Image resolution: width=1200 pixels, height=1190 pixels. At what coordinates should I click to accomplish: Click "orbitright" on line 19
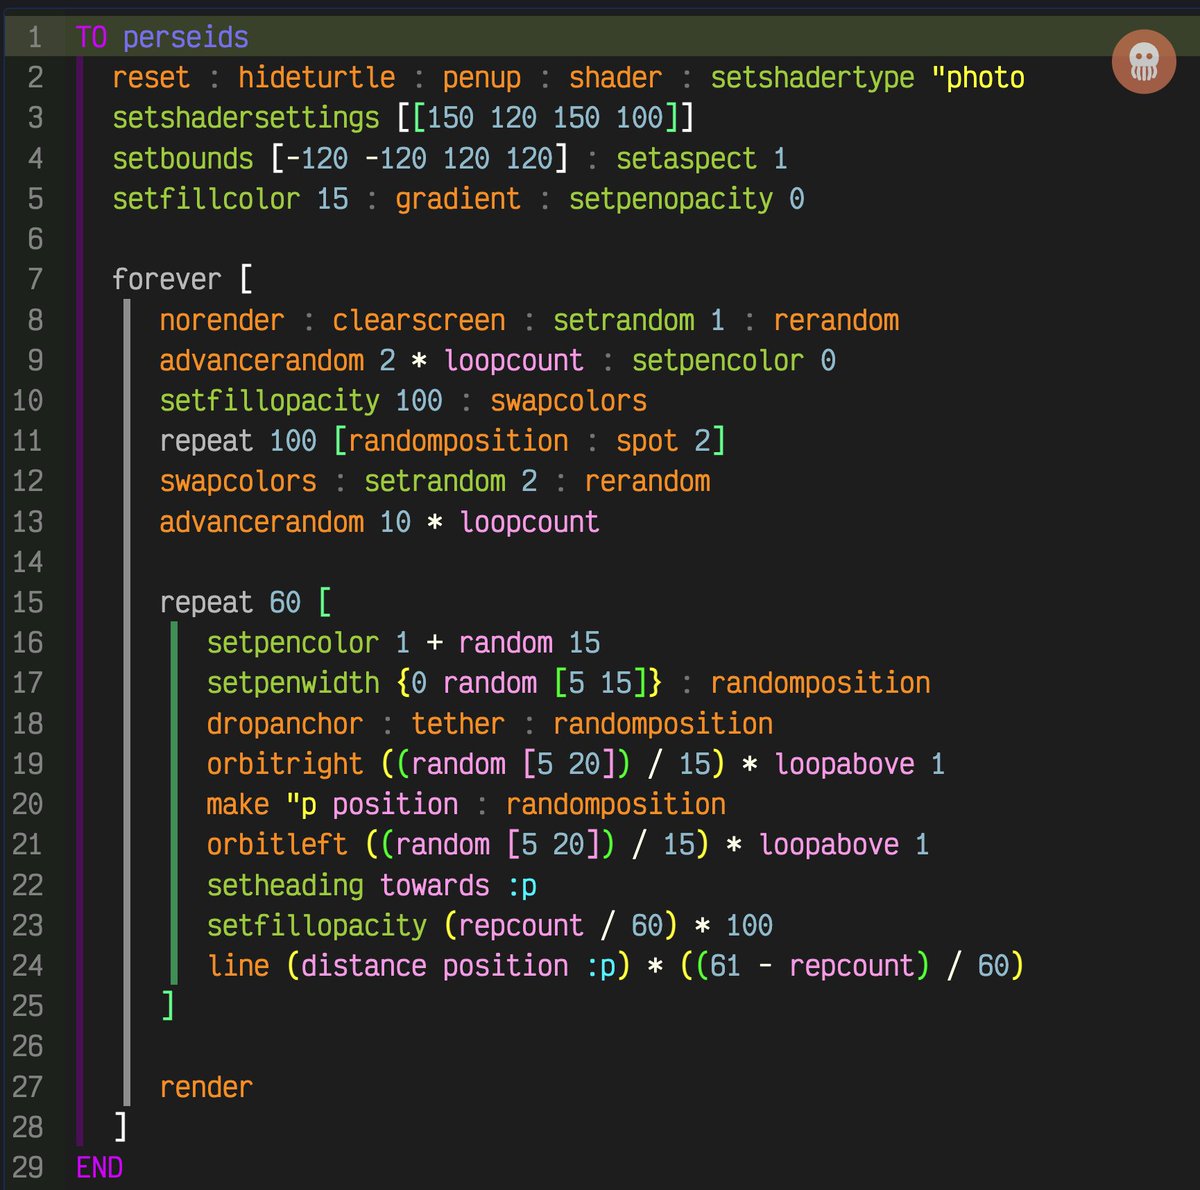click(285, 764)
